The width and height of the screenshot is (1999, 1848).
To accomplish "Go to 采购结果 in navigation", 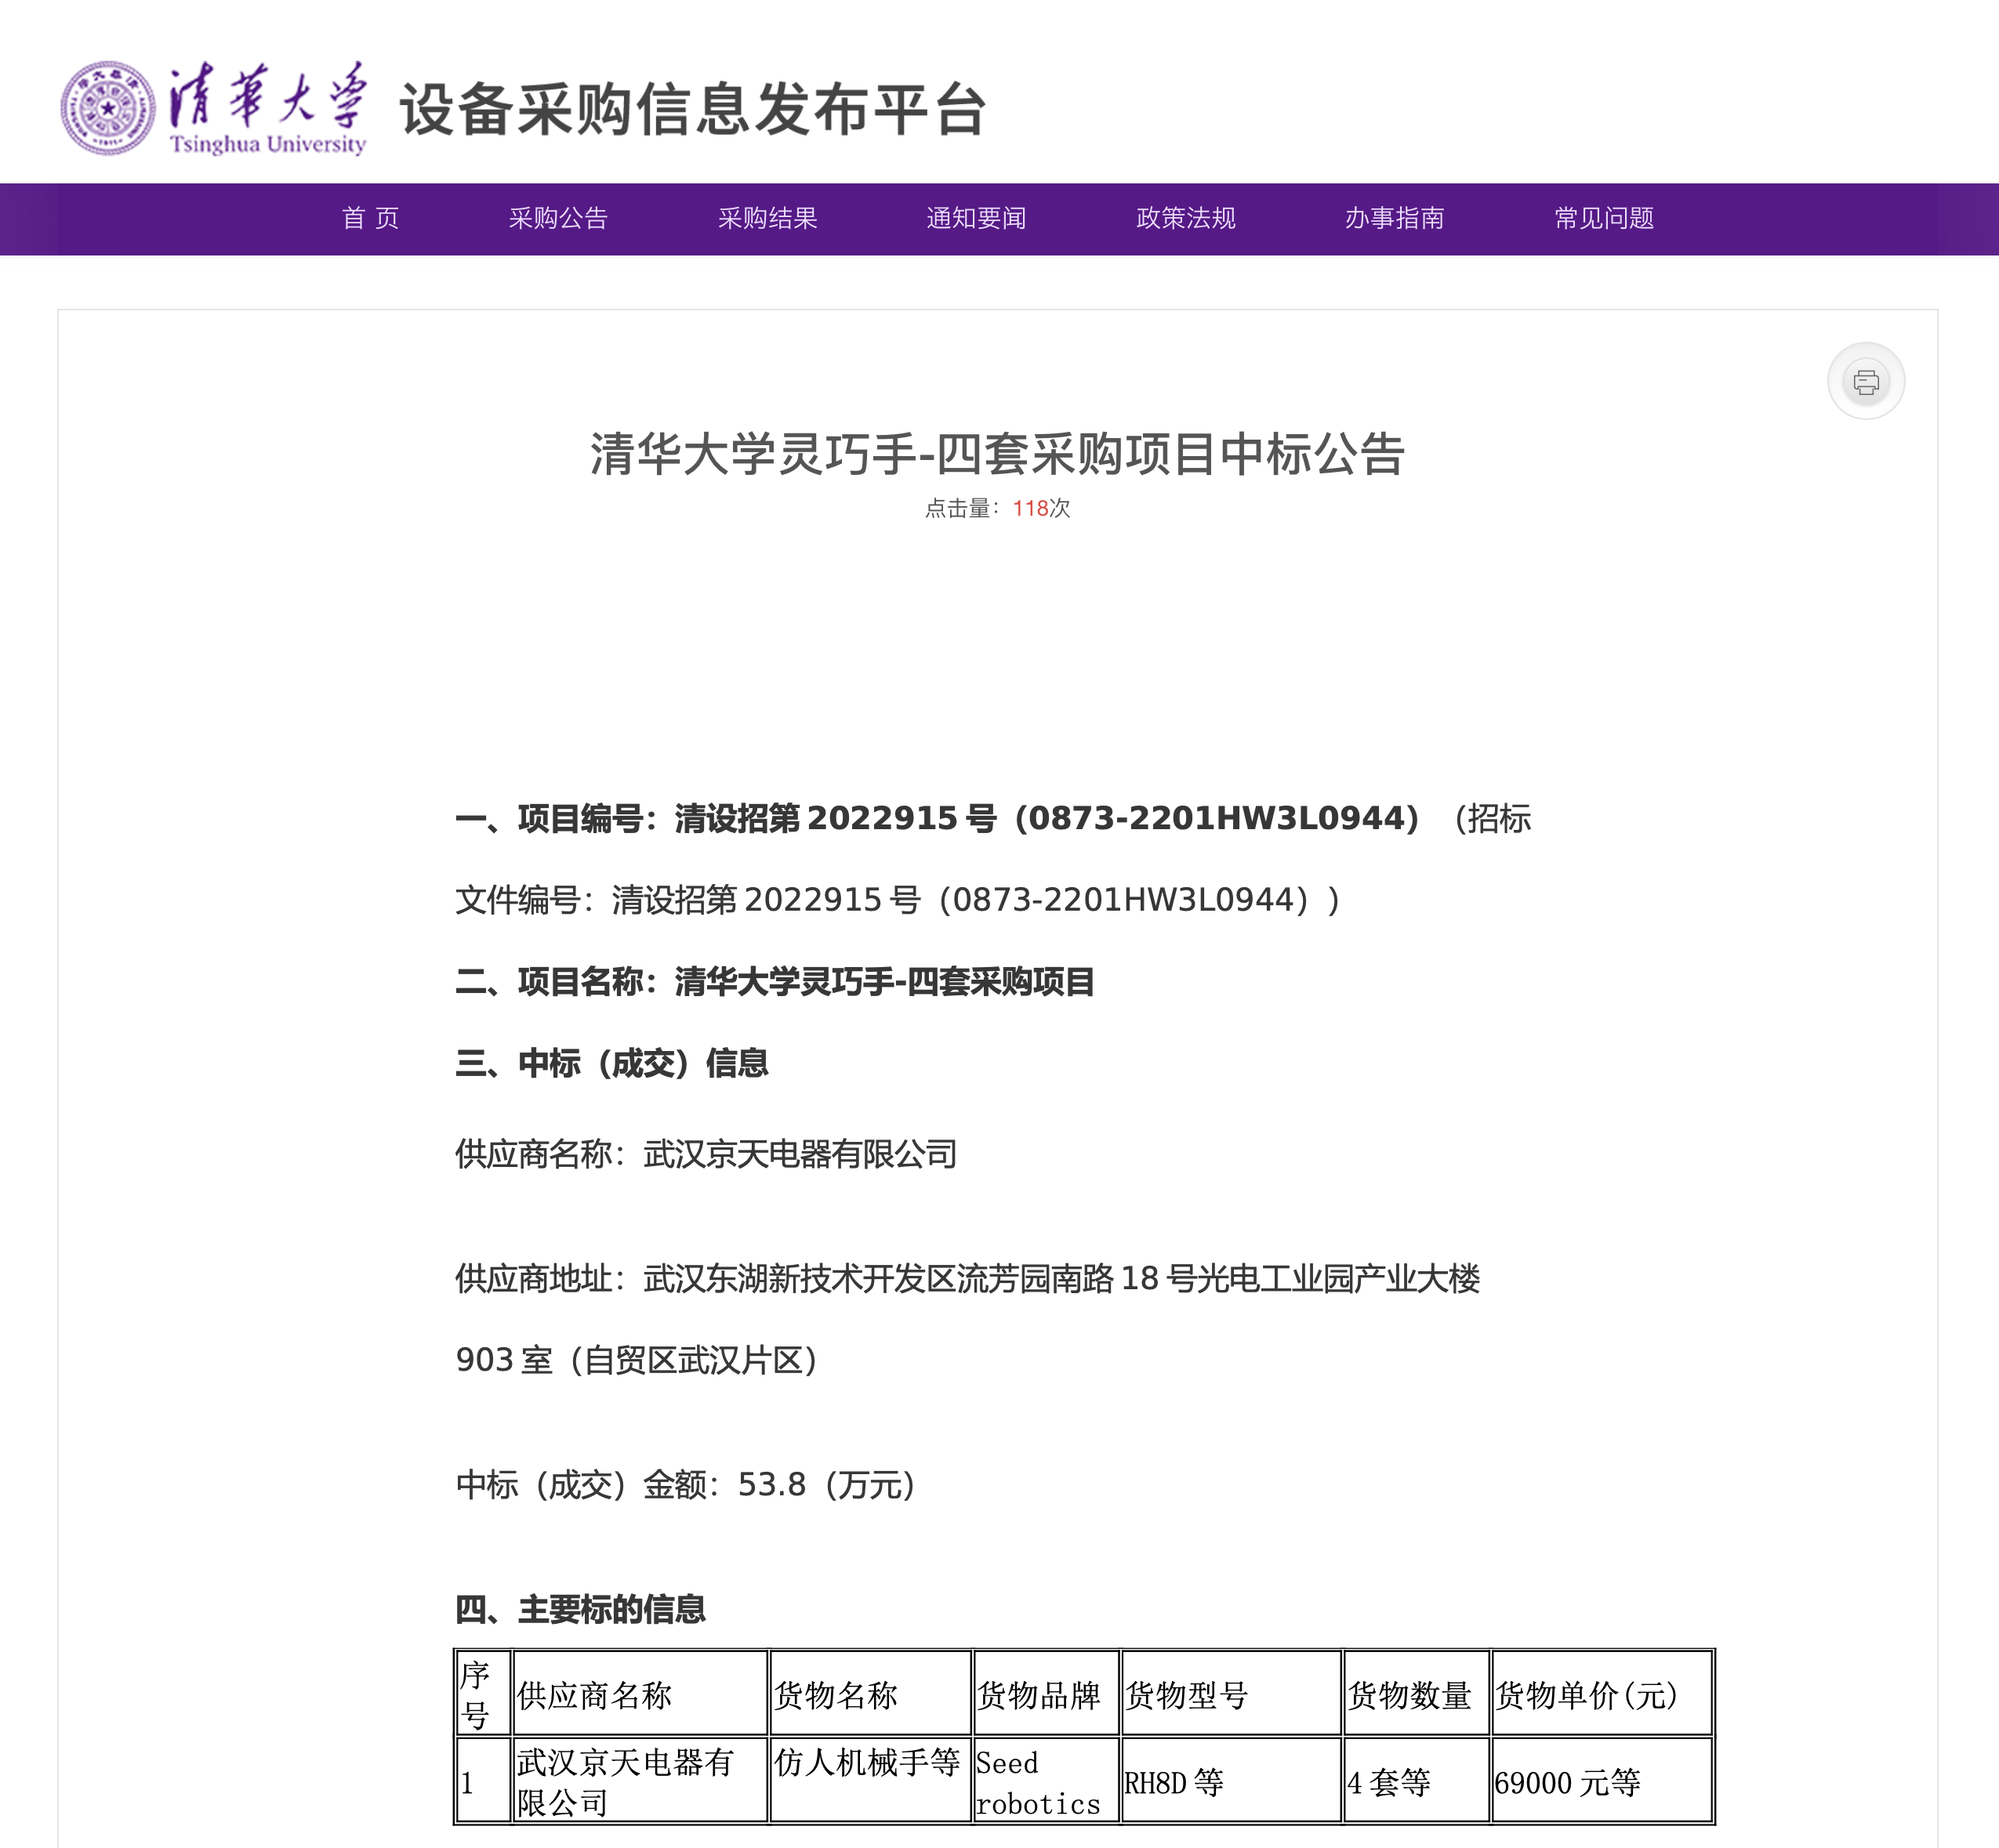I will point(767,218).
